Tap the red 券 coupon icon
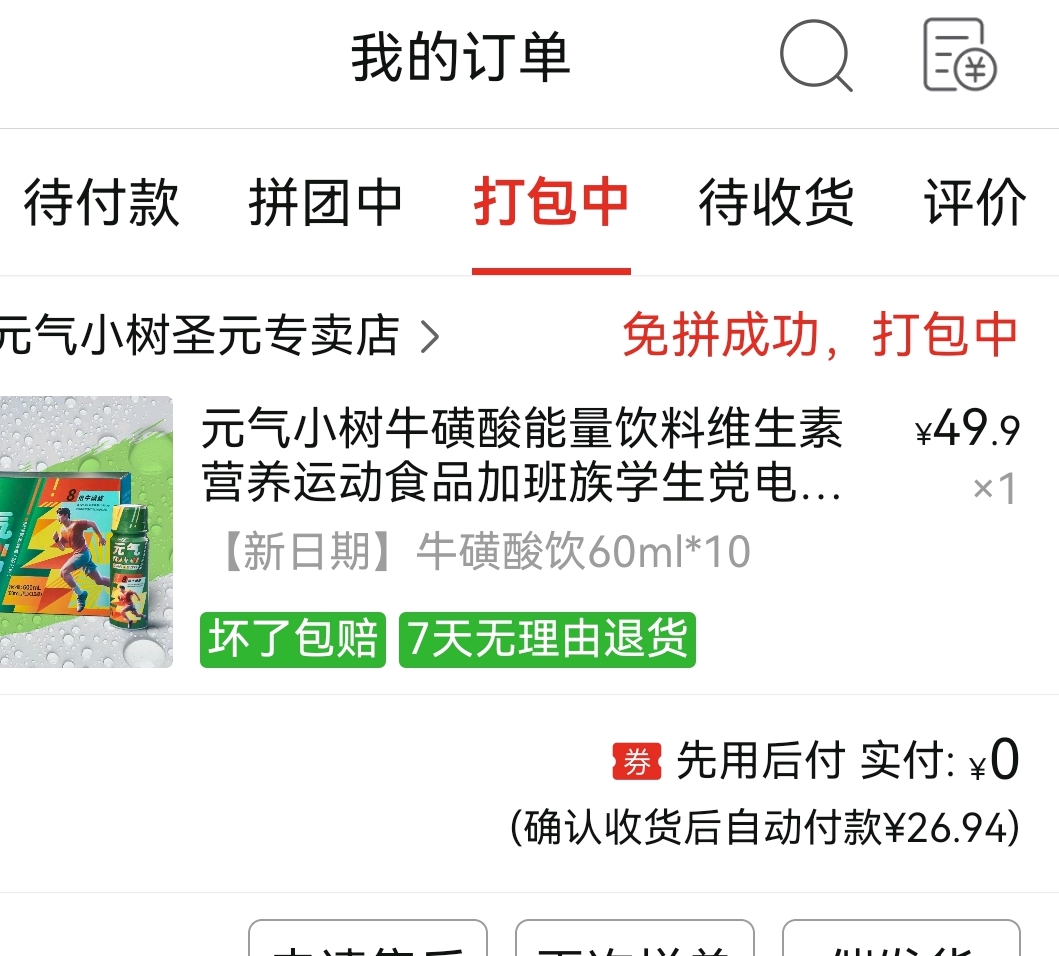 pyautogui.click(x=636, y=761)
